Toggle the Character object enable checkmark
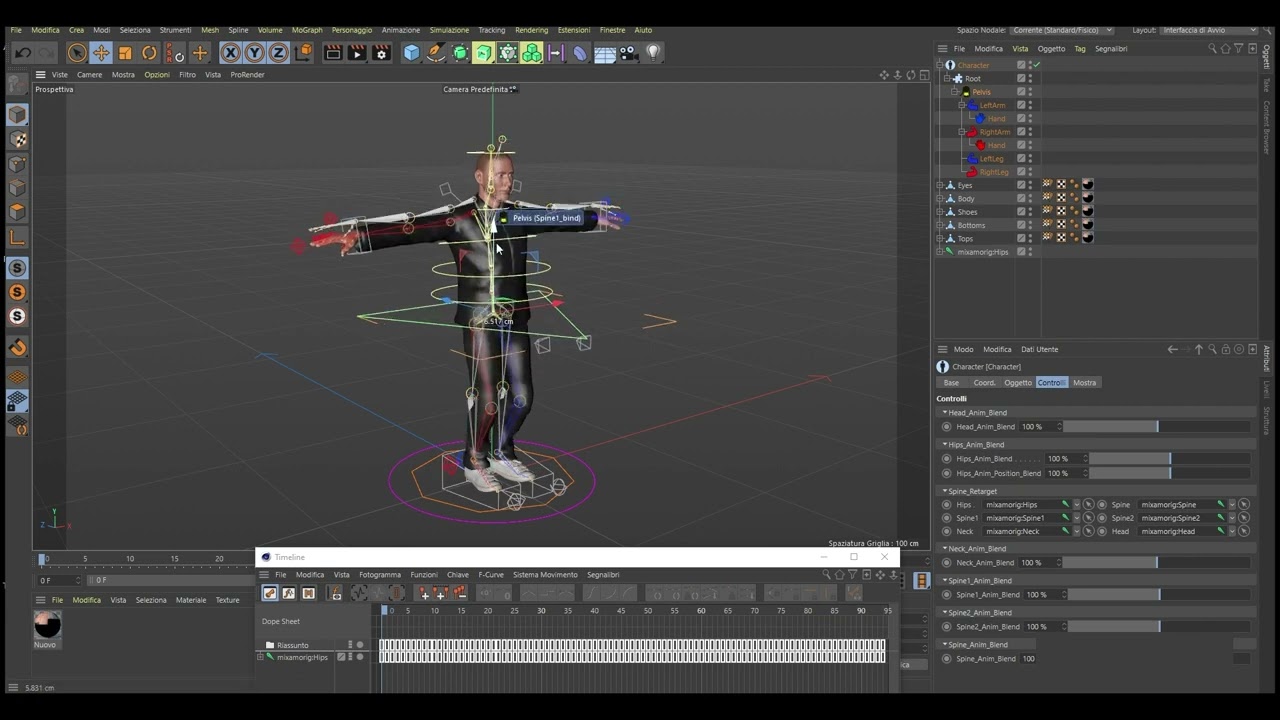 click(x=1037, y=65)
